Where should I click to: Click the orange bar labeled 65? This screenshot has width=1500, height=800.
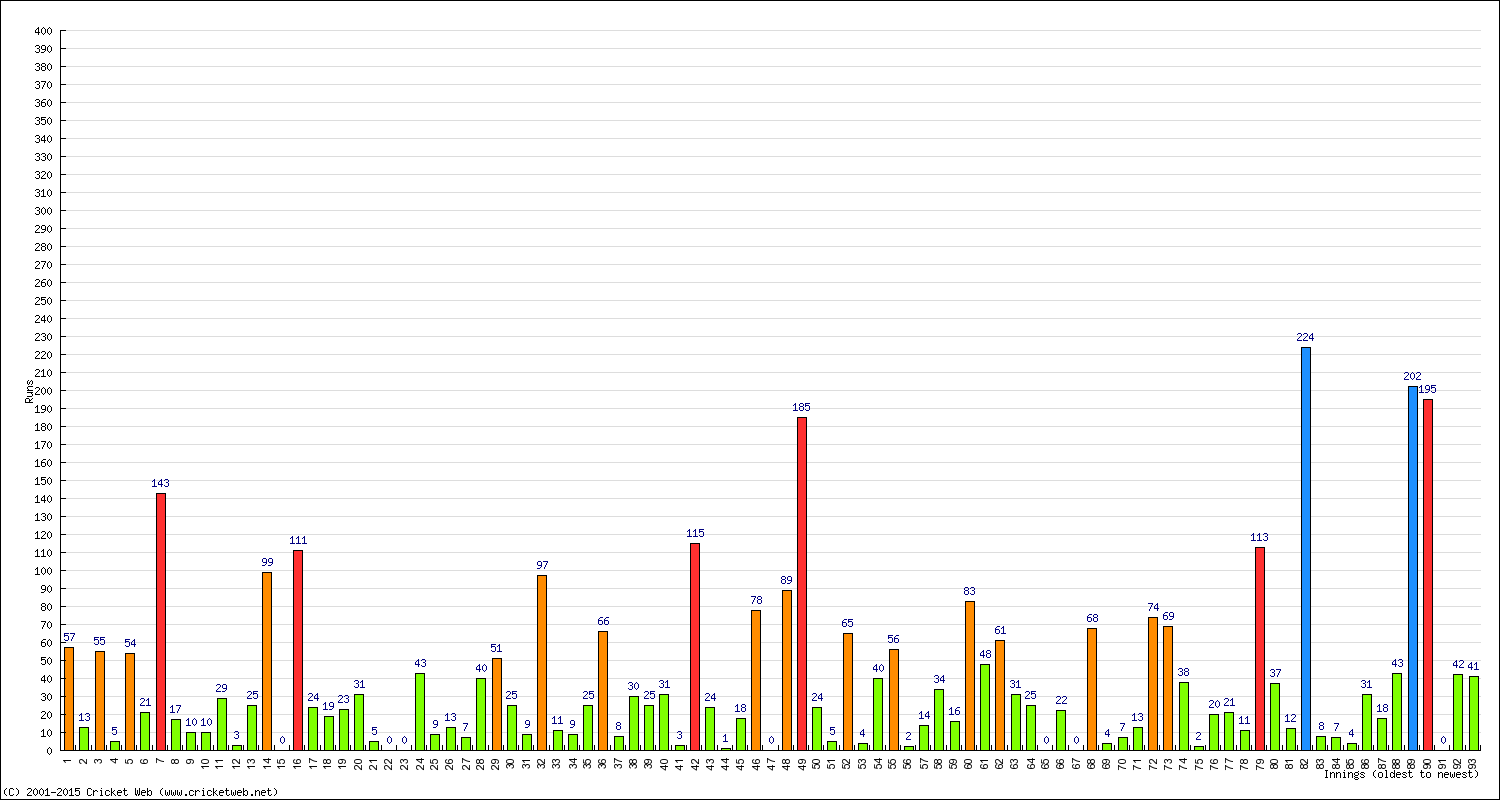click(x=847, y=691)
